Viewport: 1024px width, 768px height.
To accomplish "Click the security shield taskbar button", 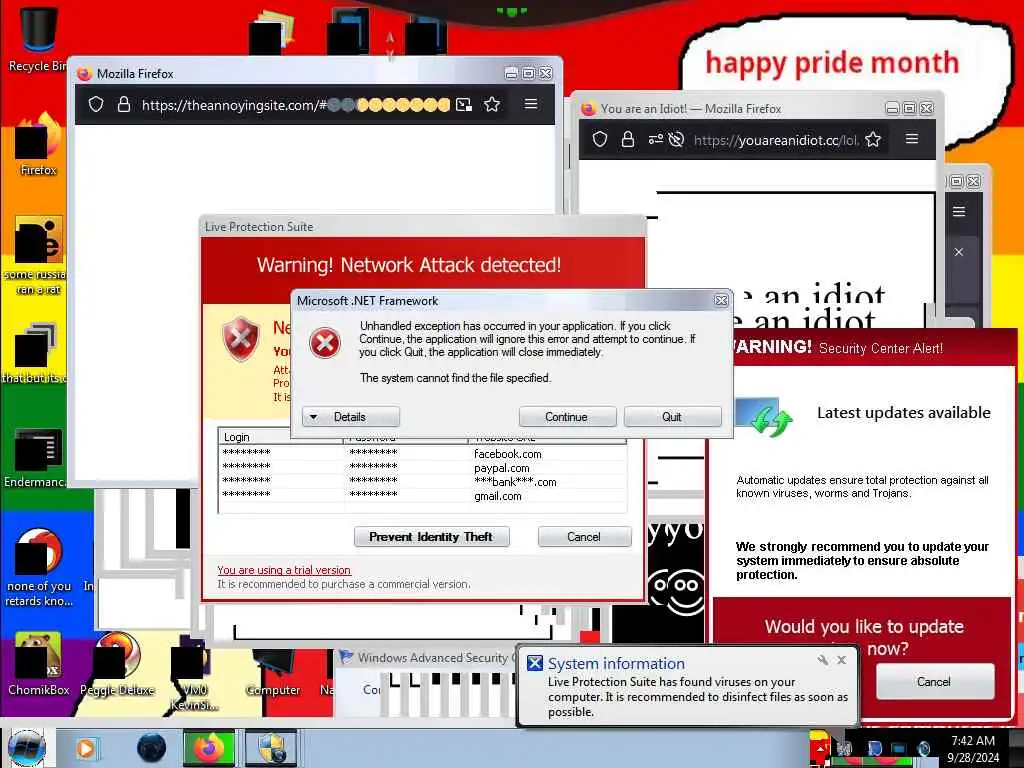I will tap(271, 748).
